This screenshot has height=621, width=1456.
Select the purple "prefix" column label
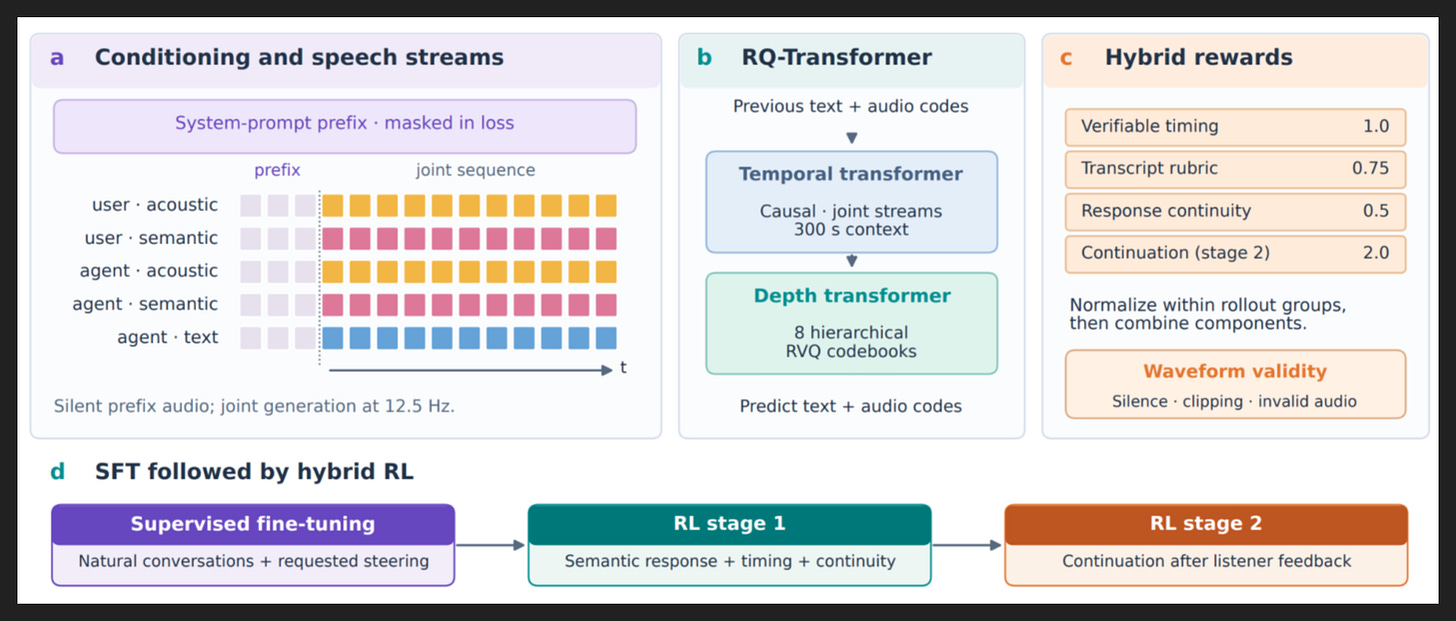click(x=277, y=170)
